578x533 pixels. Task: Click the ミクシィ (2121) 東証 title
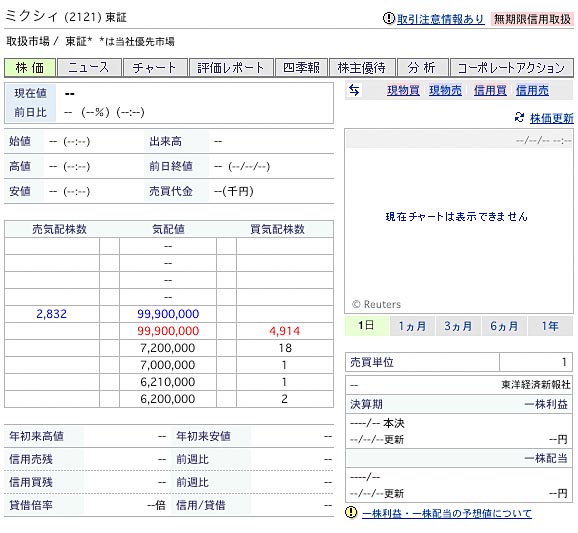66,17
